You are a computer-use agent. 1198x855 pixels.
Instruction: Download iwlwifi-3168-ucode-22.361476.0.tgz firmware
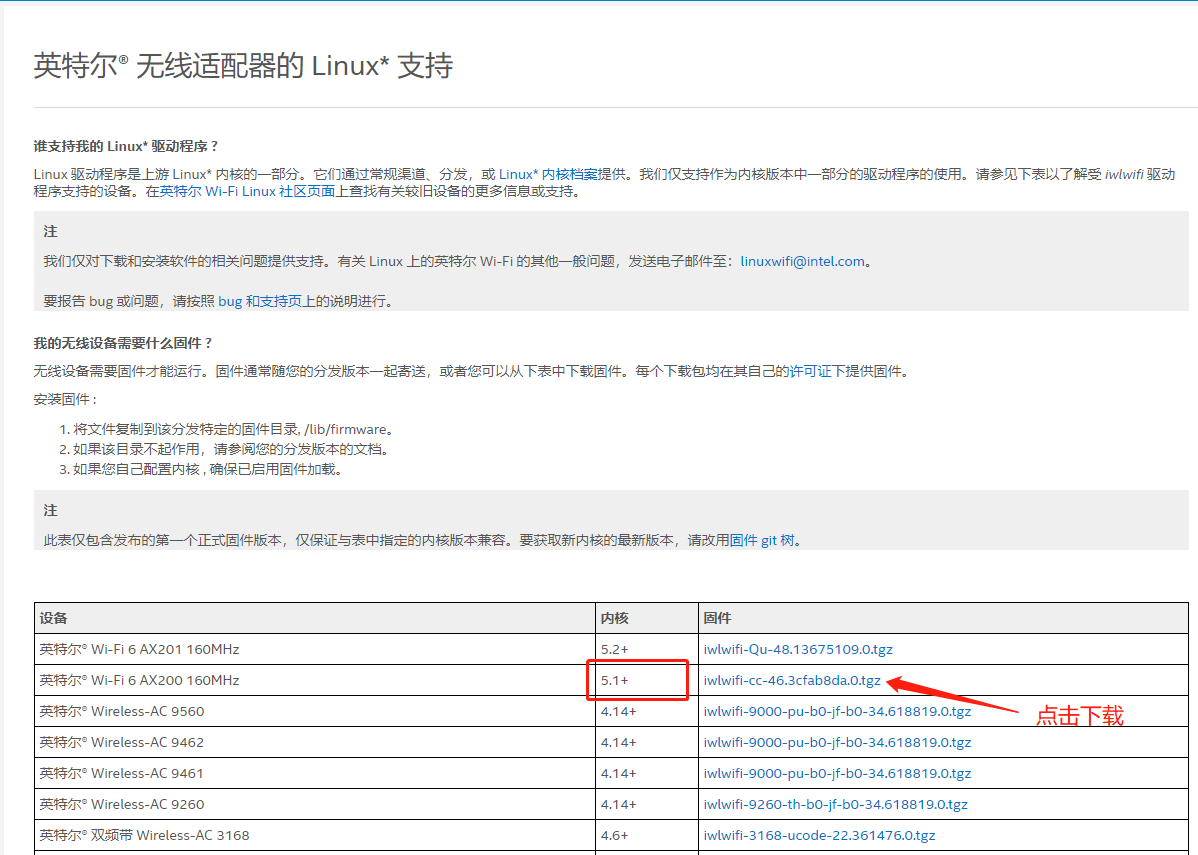(819, 835)
